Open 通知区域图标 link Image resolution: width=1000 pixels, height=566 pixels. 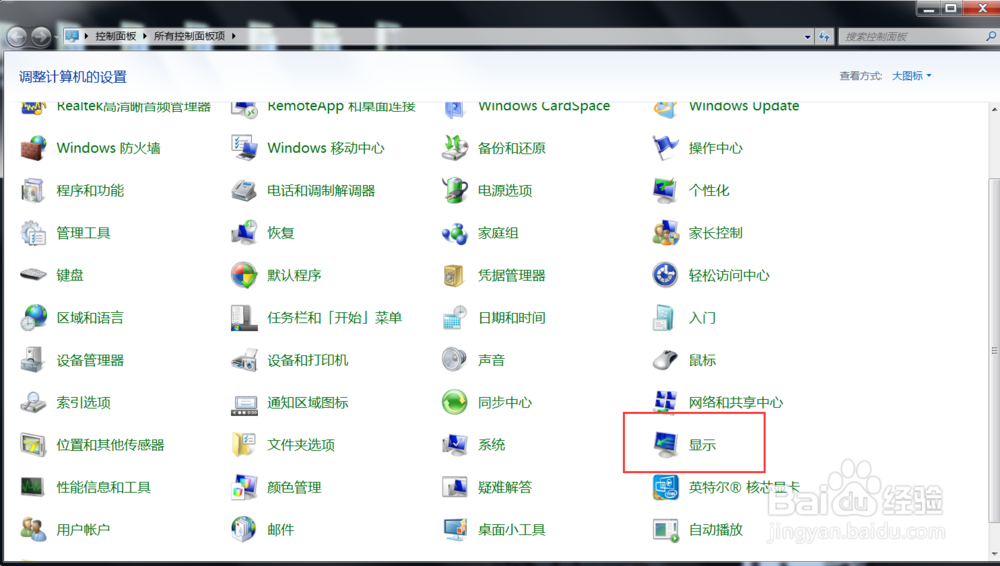coord(308,403)
